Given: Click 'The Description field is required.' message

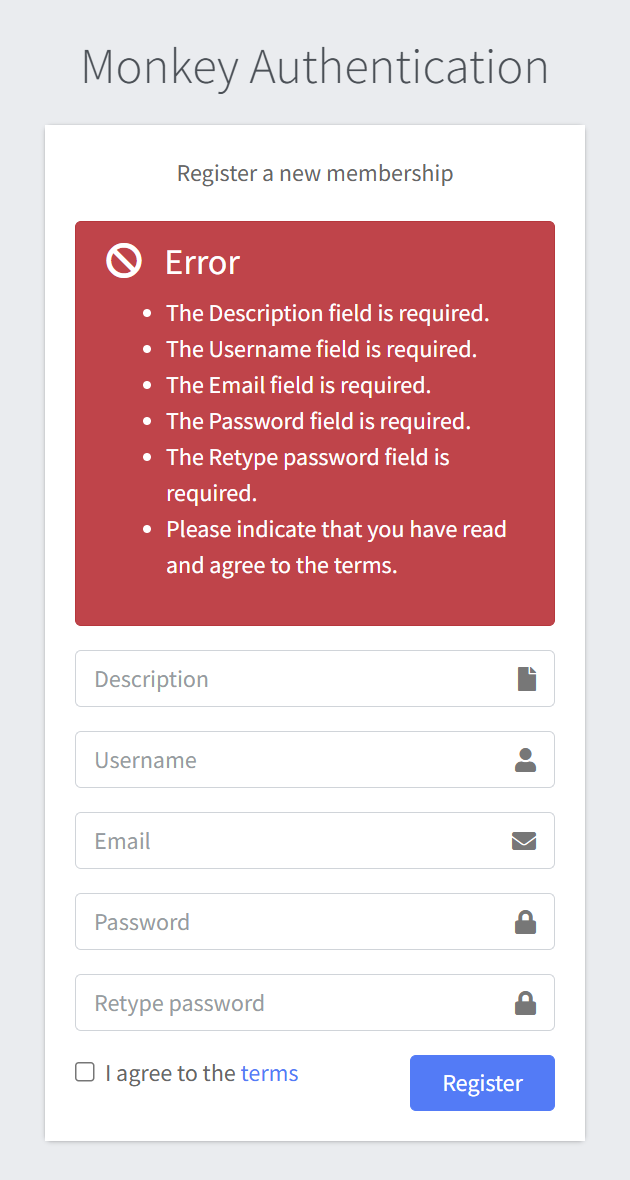Looking at the screenshot, I should 328,313.
